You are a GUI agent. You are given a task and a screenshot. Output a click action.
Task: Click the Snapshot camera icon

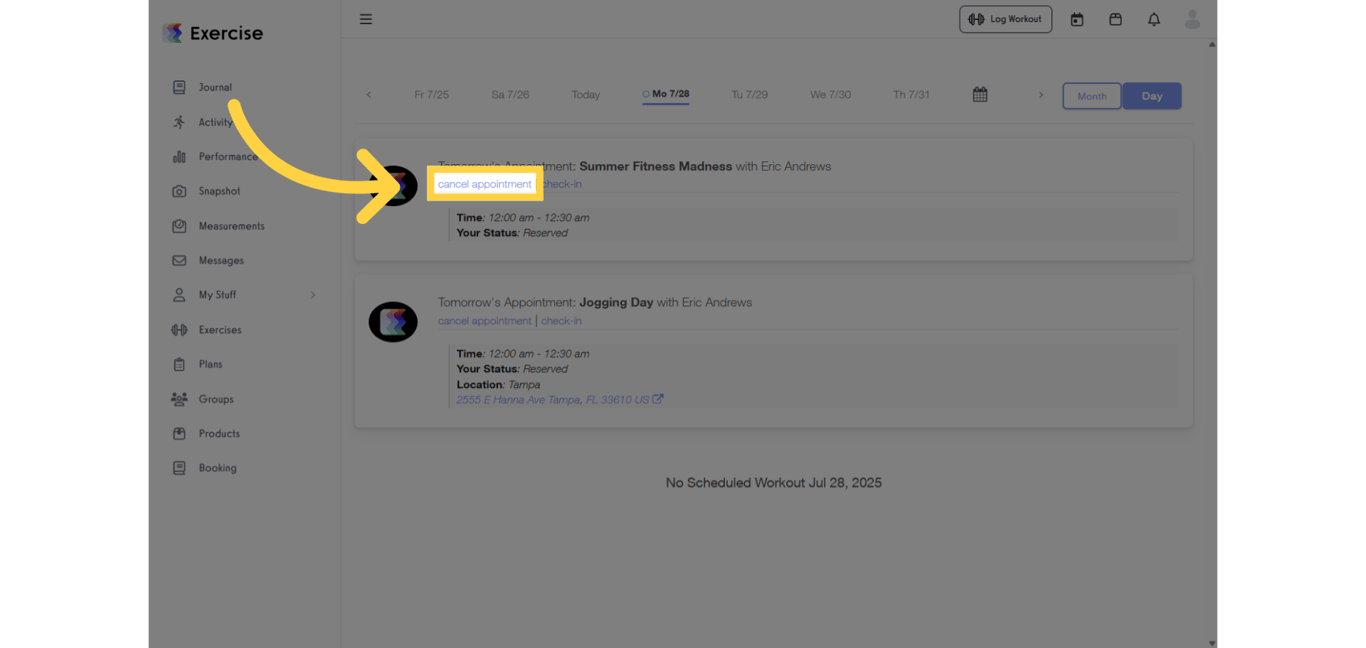pyautogui.click(x=179, y=191)
